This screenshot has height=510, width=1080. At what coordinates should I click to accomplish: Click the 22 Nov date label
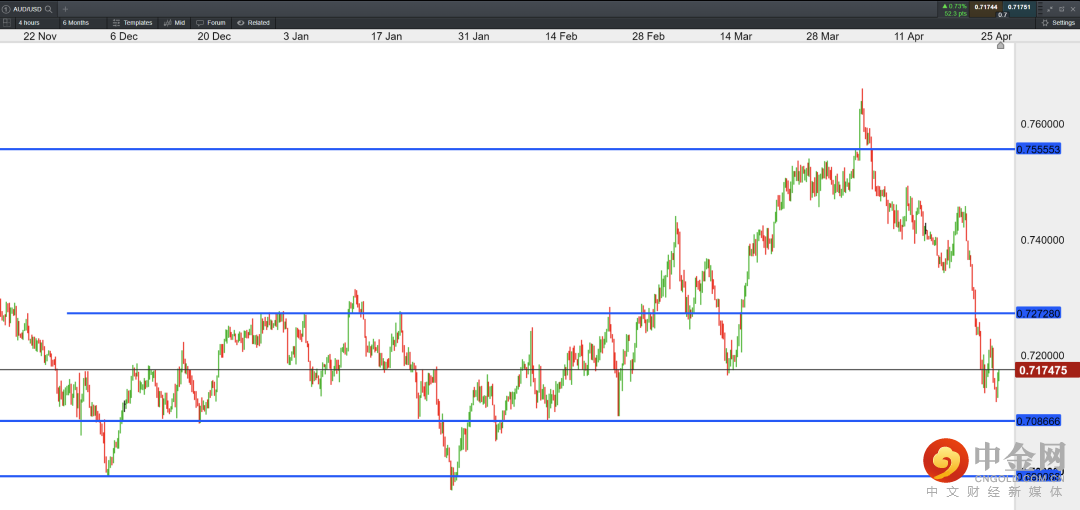39,37
